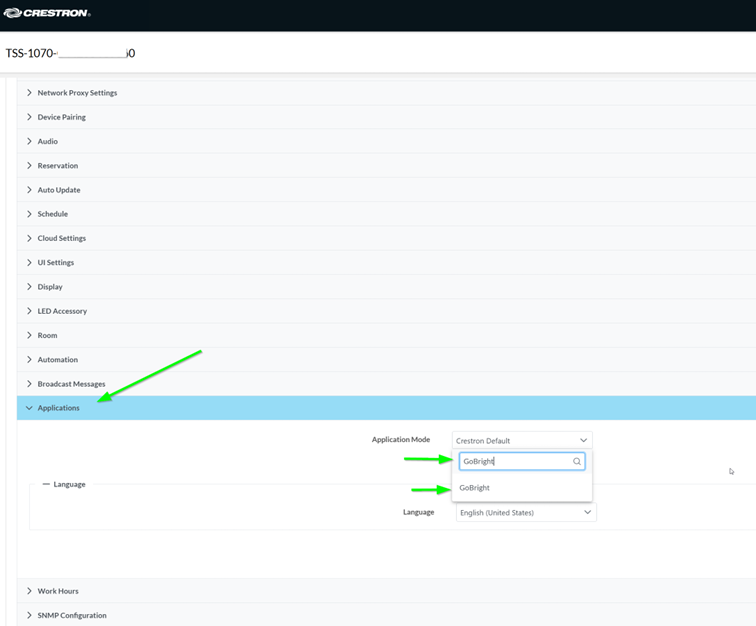Open the Cloud Settings section
Viewport: 756px width, 626px height.
click(61, 238)
